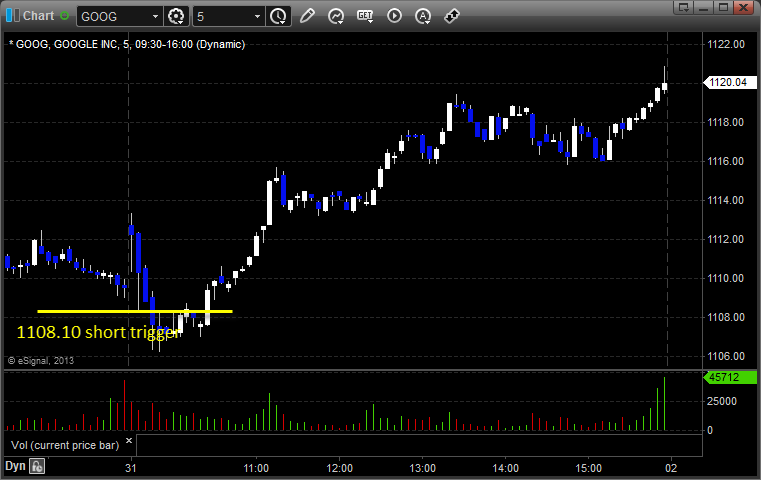The height and width of the screenshot is (480, 761).
Task: Click the Dyn label at bottom left
Action: [x=15, y=466]
